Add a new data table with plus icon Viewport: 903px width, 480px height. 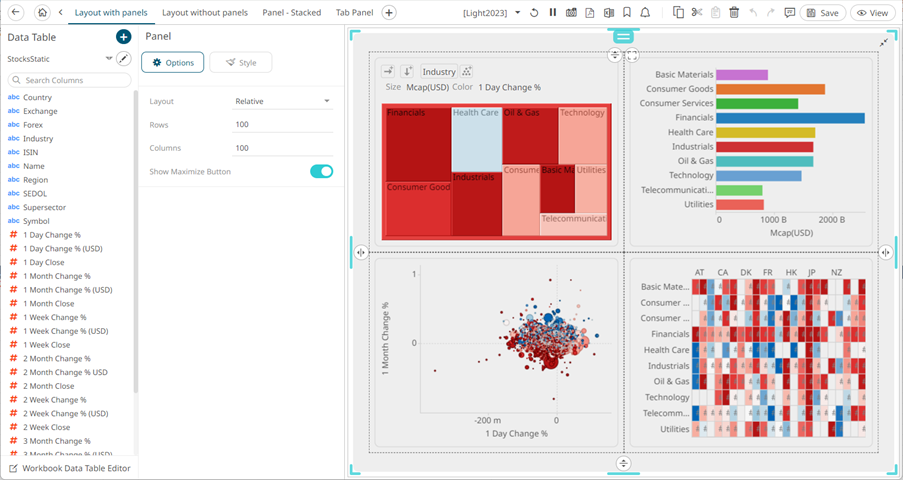pos(123,37)
